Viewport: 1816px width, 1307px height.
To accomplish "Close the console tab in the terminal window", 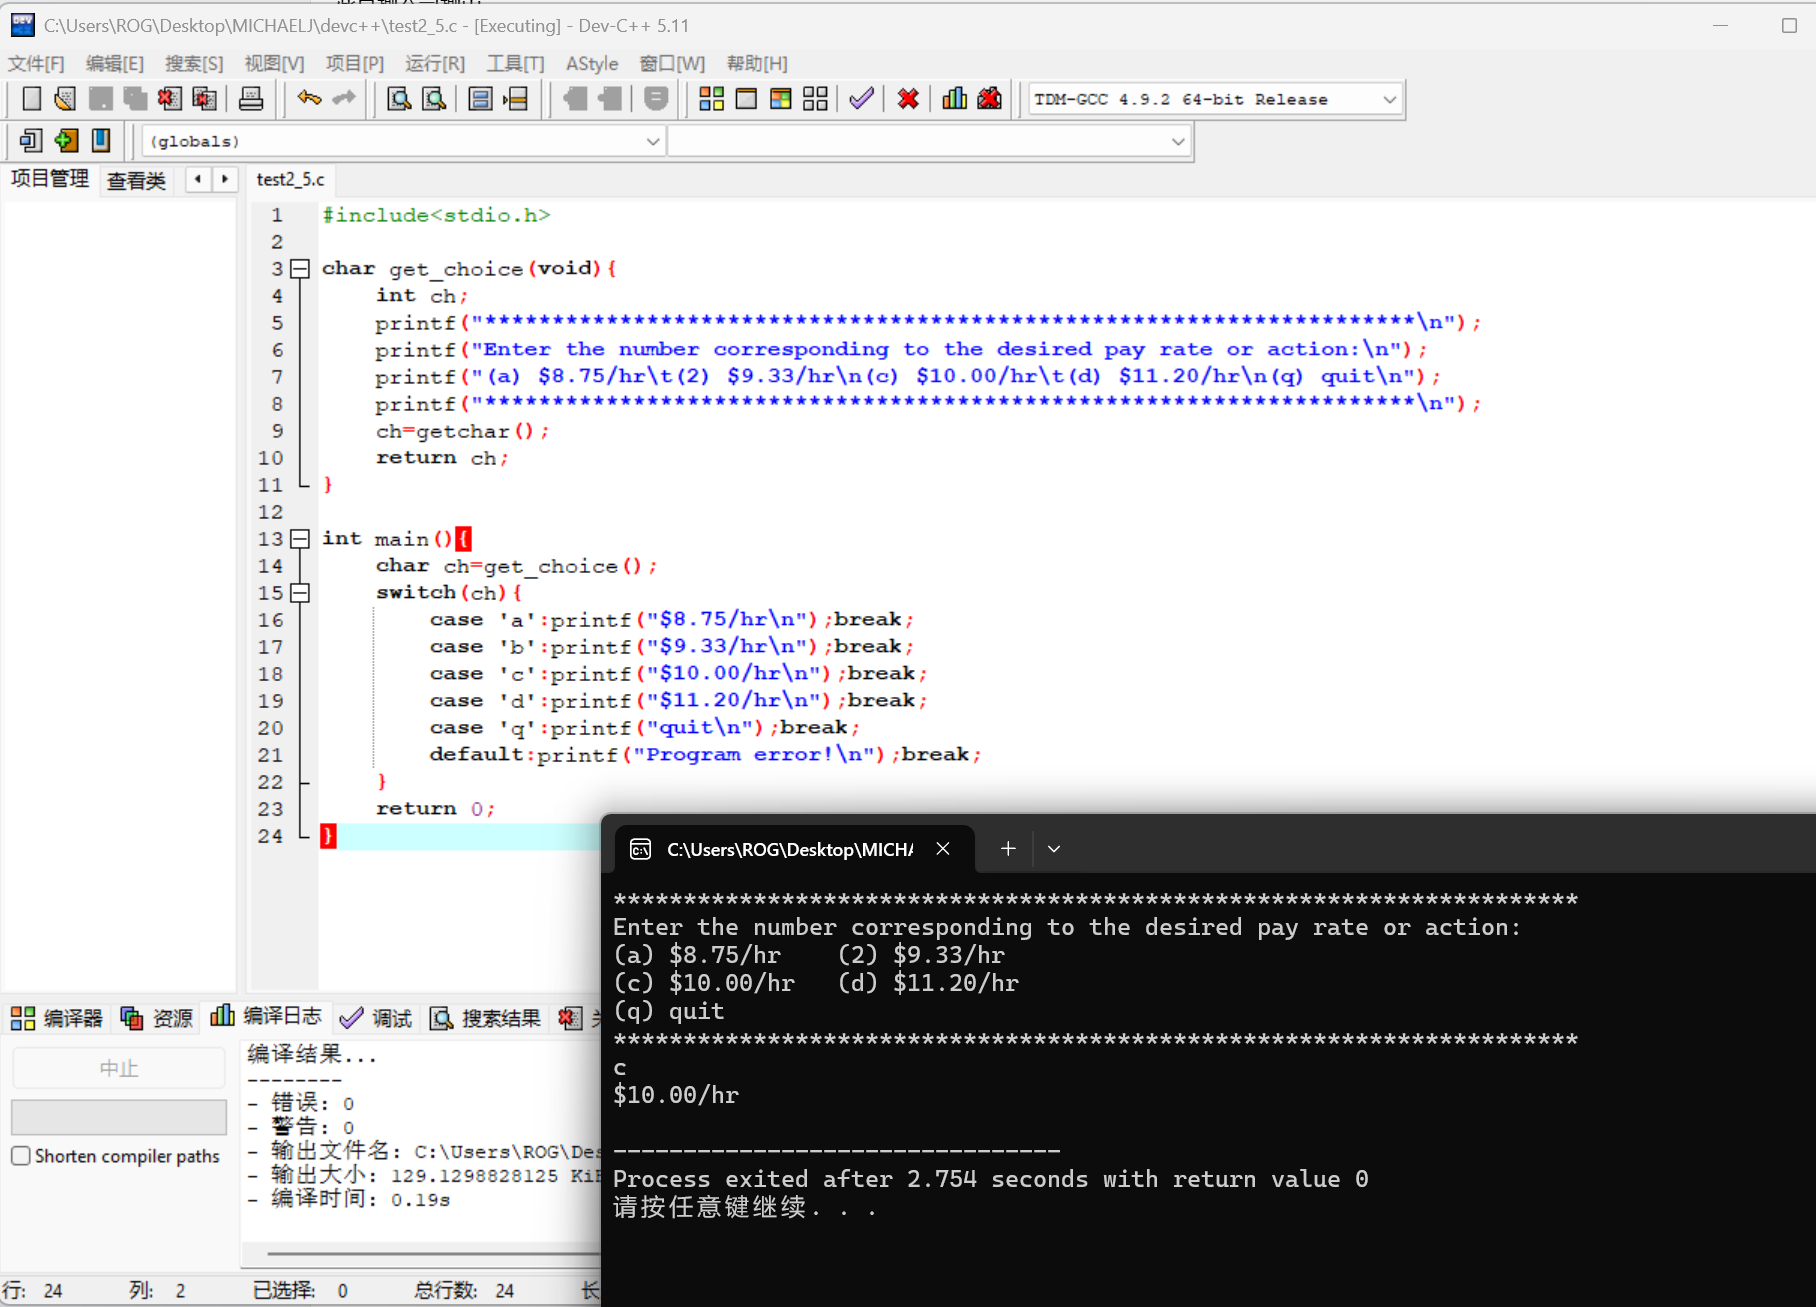I will 943,849.
